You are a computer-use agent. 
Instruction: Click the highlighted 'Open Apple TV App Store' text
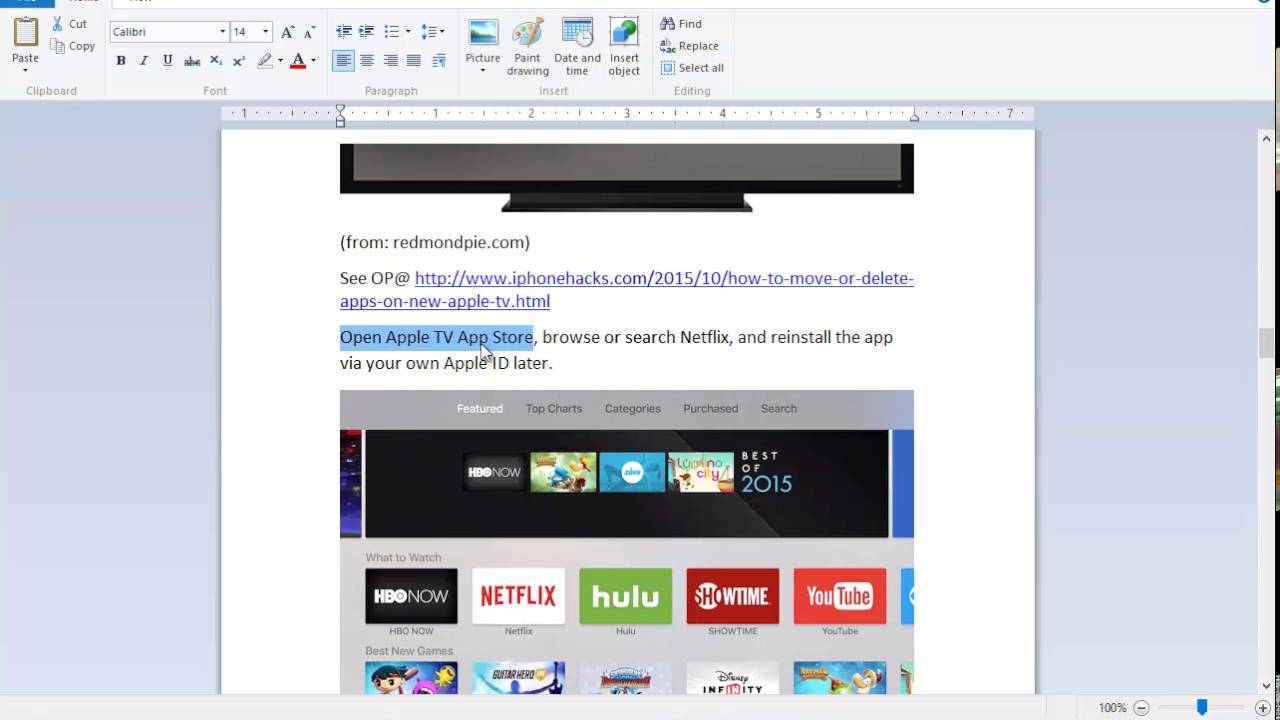click(x=437, y=337)
